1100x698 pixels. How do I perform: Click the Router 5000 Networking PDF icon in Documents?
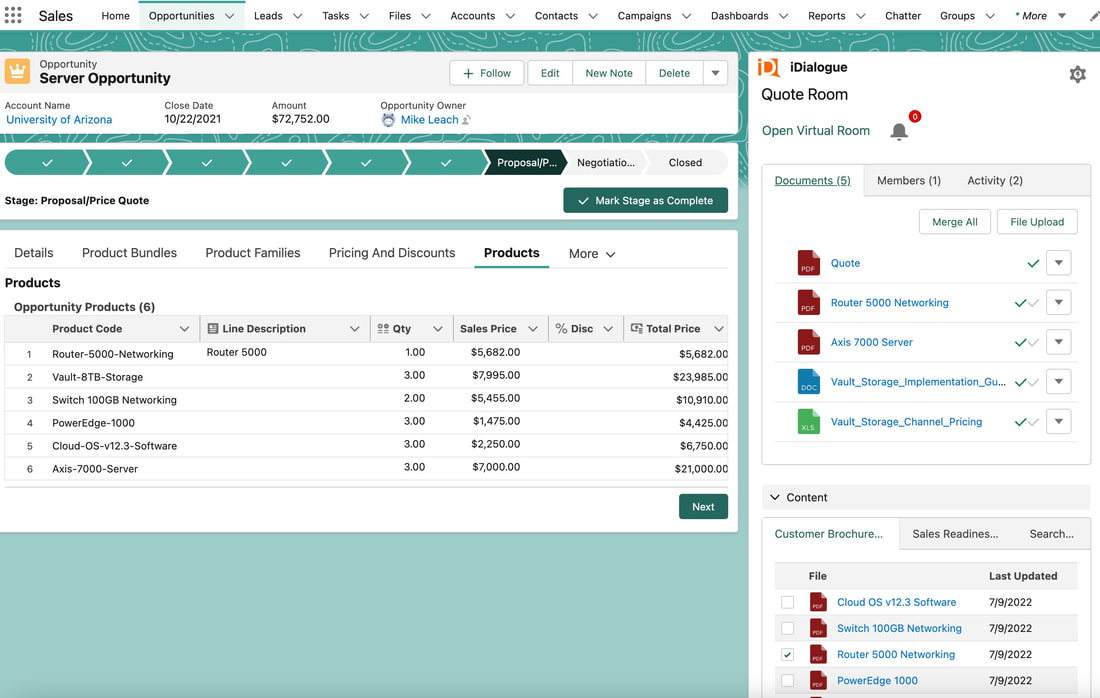[808, 302]
